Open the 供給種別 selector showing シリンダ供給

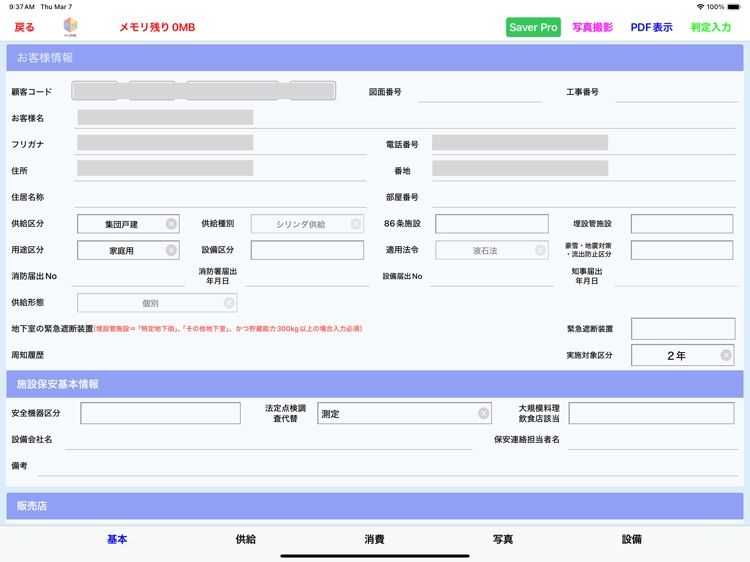pyautogui.click(x=307, y=224)
